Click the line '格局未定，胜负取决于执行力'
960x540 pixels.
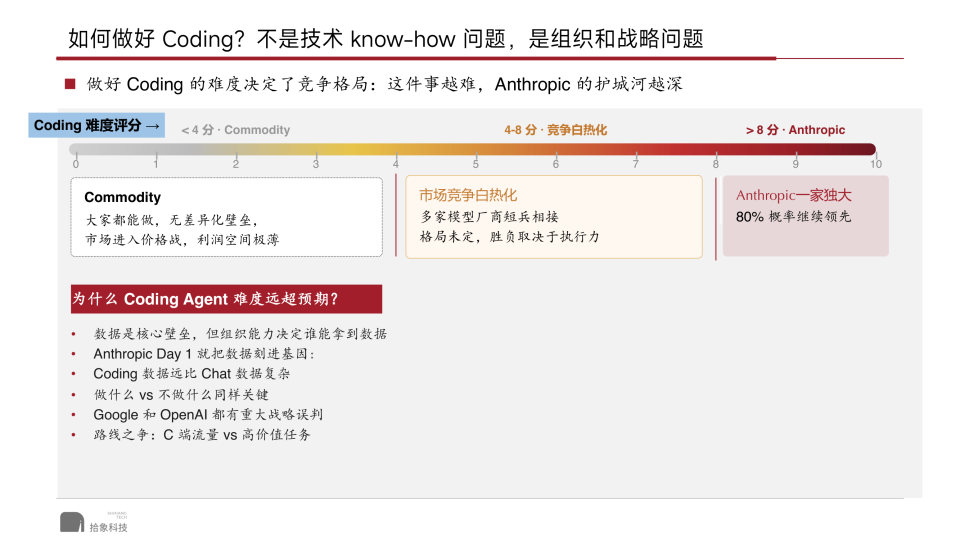click(x=509, y=236)
